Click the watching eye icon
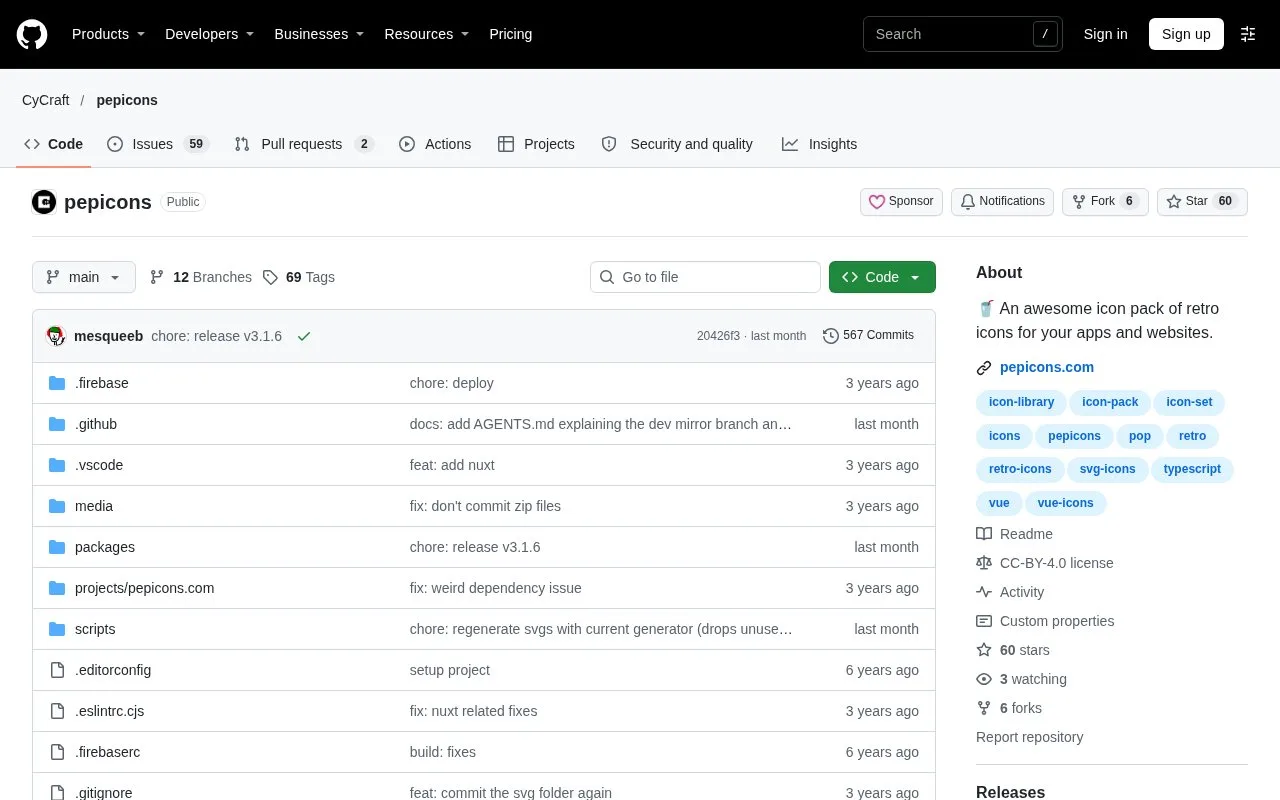 pyautogui.click(x=984, y=679)
